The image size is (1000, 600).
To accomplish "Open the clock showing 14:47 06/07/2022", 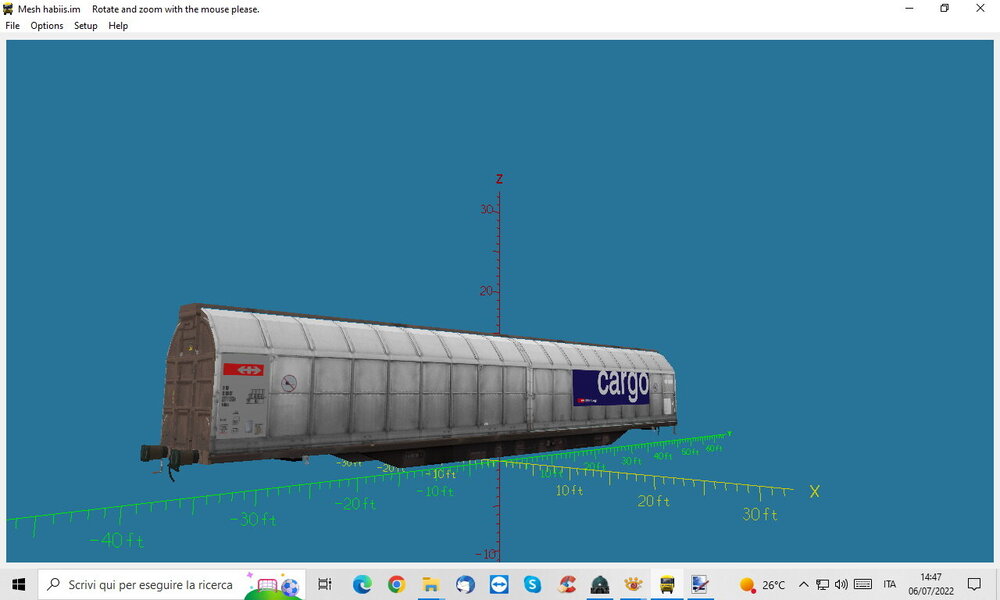I will (x=931, y=584).
